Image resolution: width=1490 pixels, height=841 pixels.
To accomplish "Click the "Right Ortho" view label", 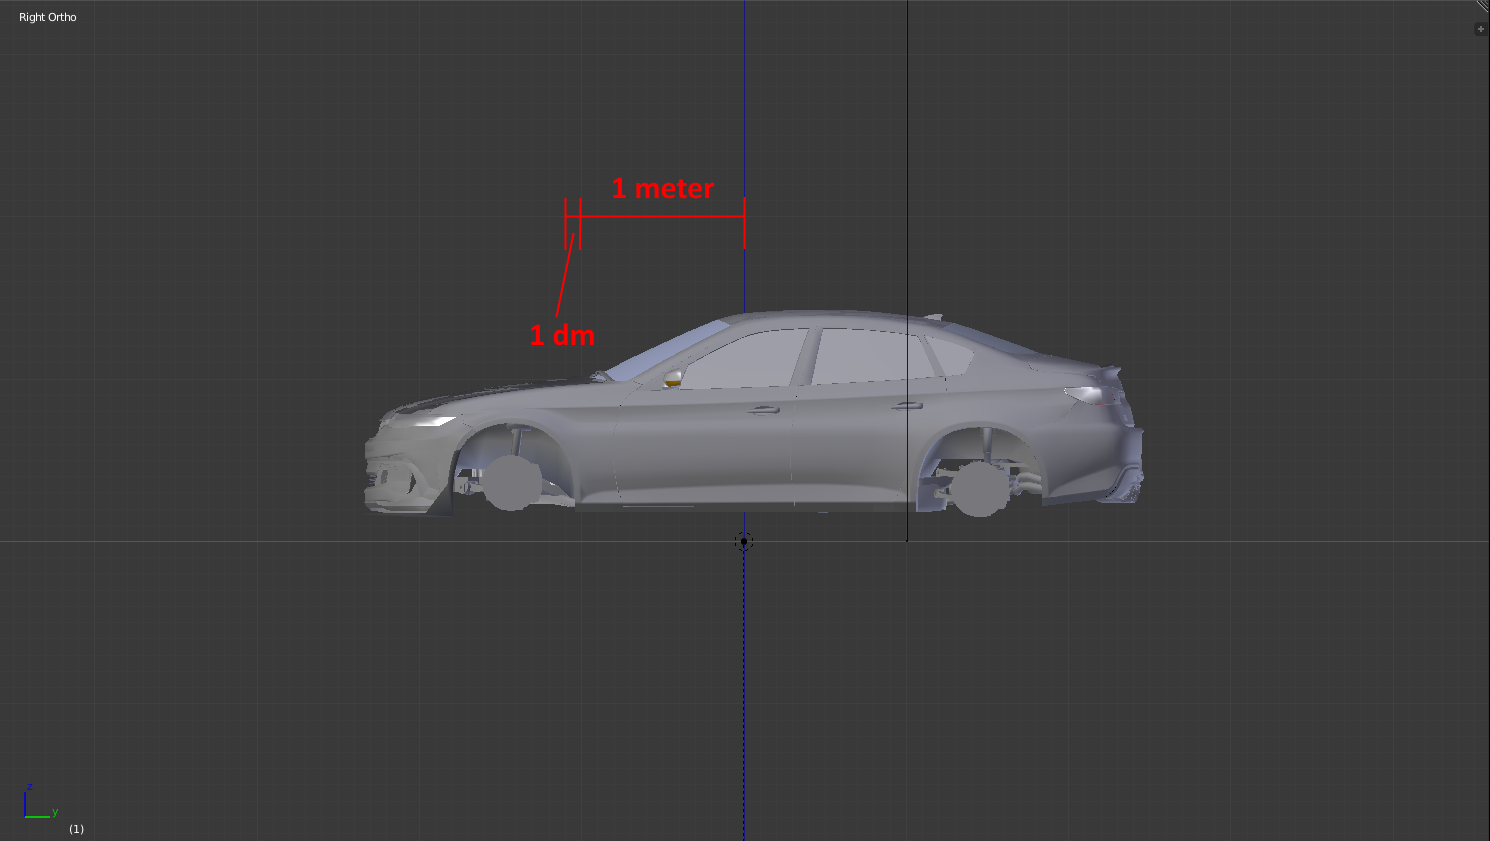I will (47, 17).
